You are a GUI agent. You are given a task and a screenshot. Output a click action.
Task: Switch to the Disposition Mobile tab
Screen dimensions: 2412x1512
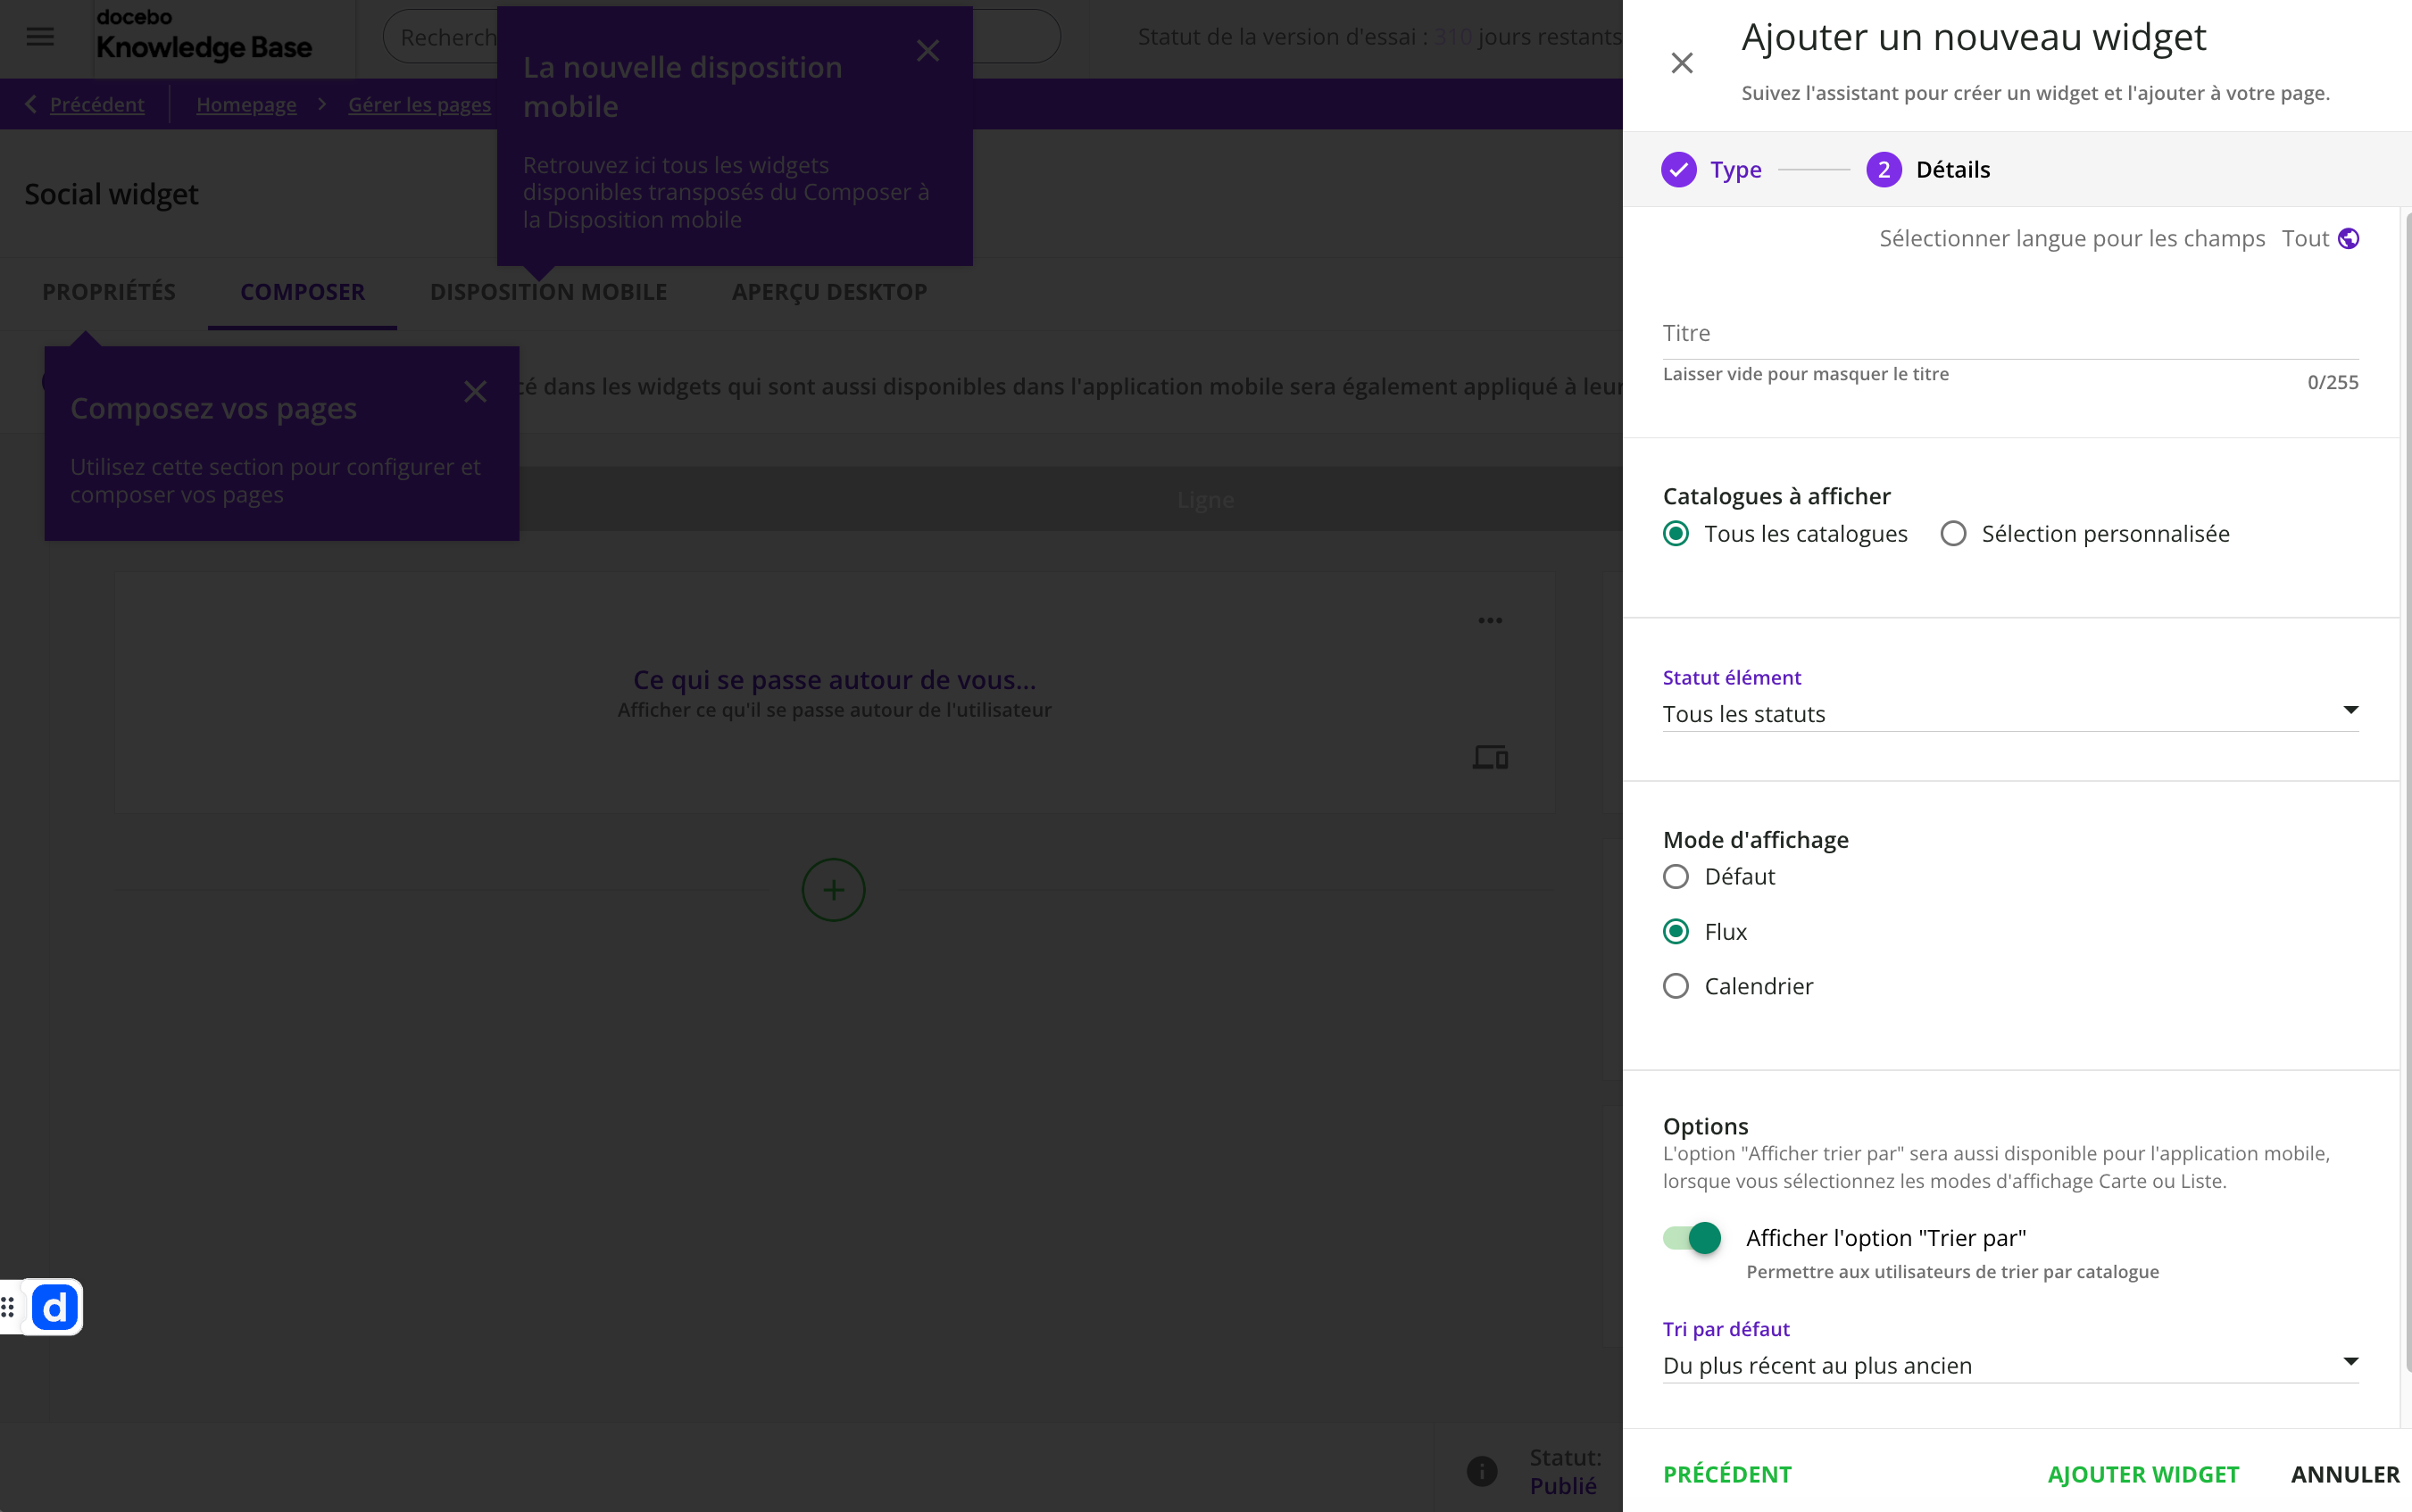pos(548,292)
